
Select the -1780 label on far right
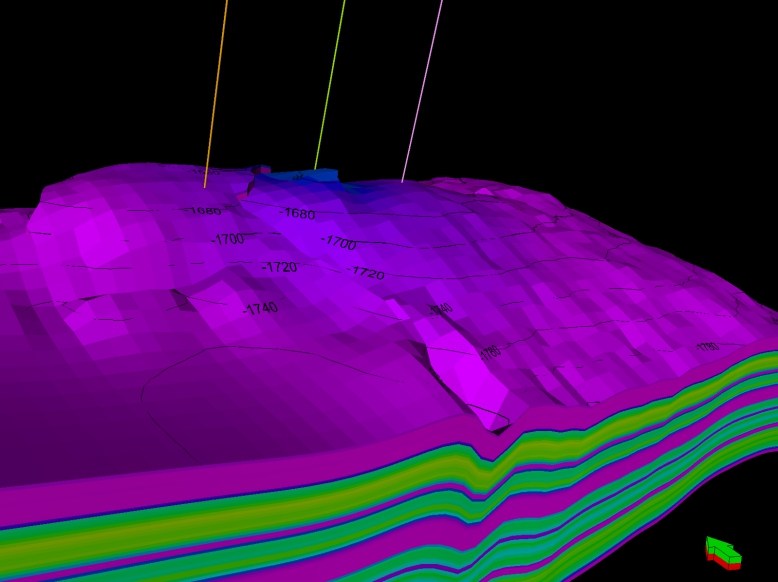(x=707, y=347)
